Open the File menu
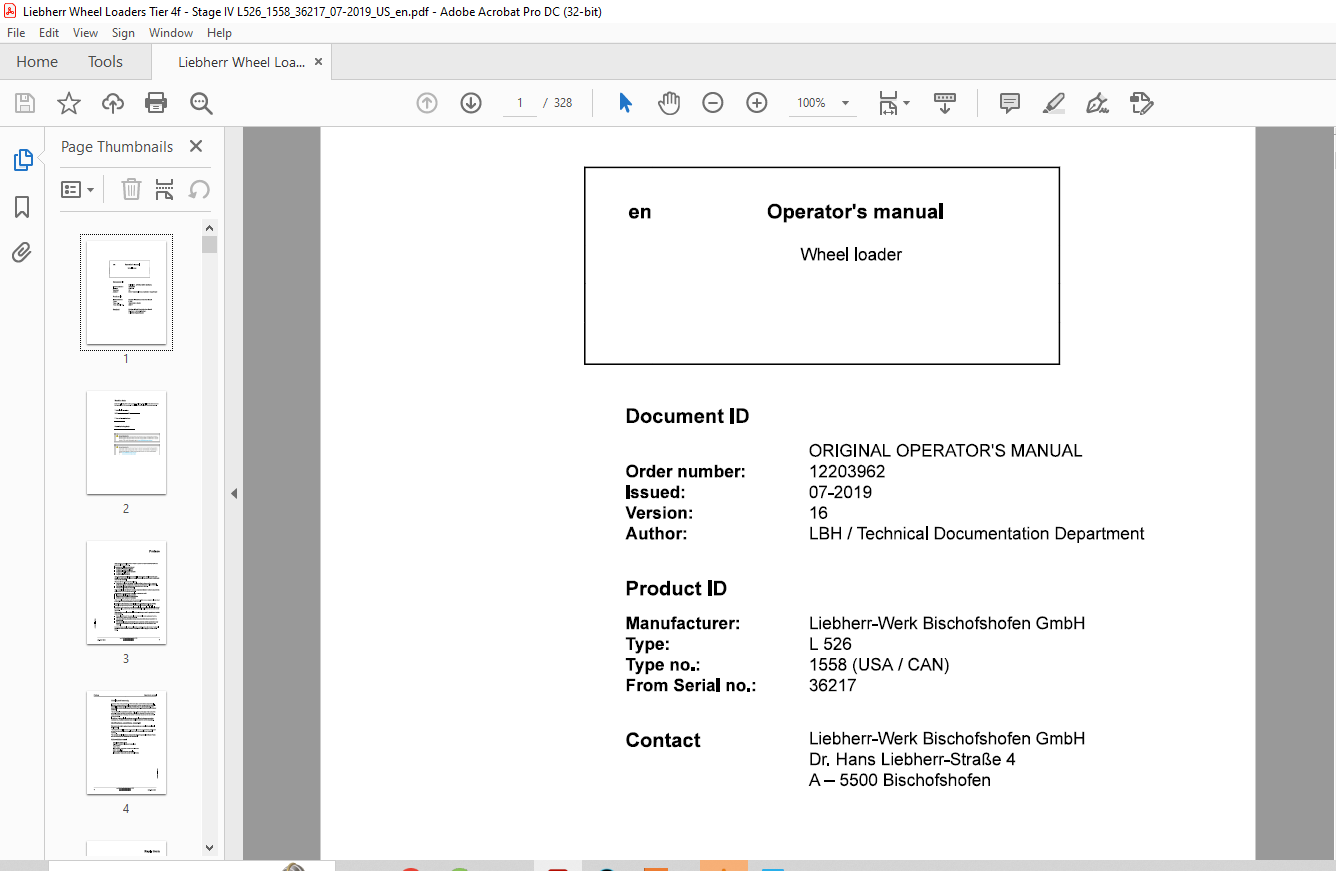The image size is (1336, 871). 16,33
